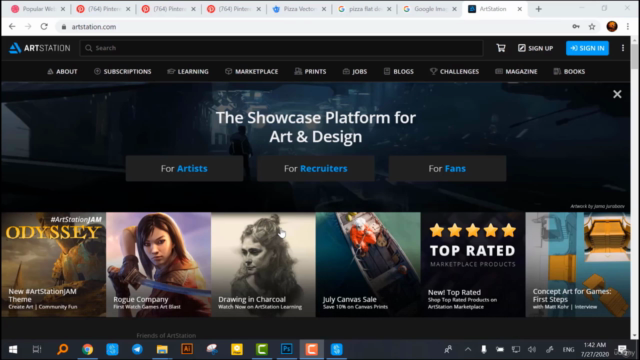The image size is (640, 360).
Task: Click the For Artists button
Action: (x=184, y=168)
